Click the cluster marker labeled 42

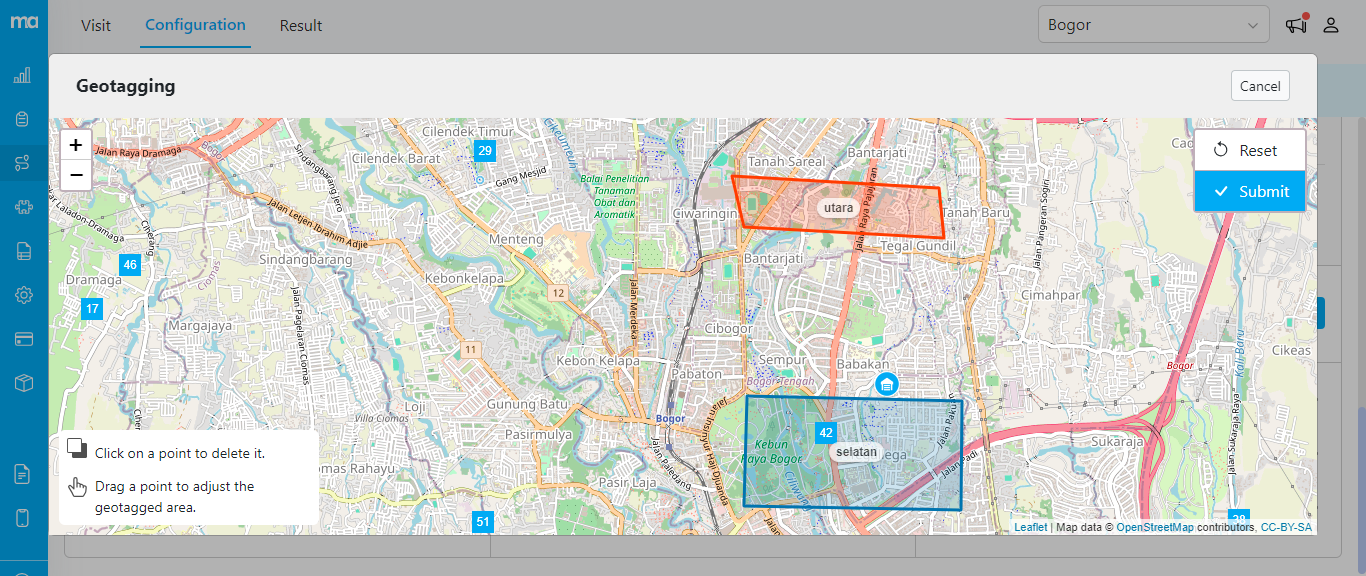[x=825, y=433]
